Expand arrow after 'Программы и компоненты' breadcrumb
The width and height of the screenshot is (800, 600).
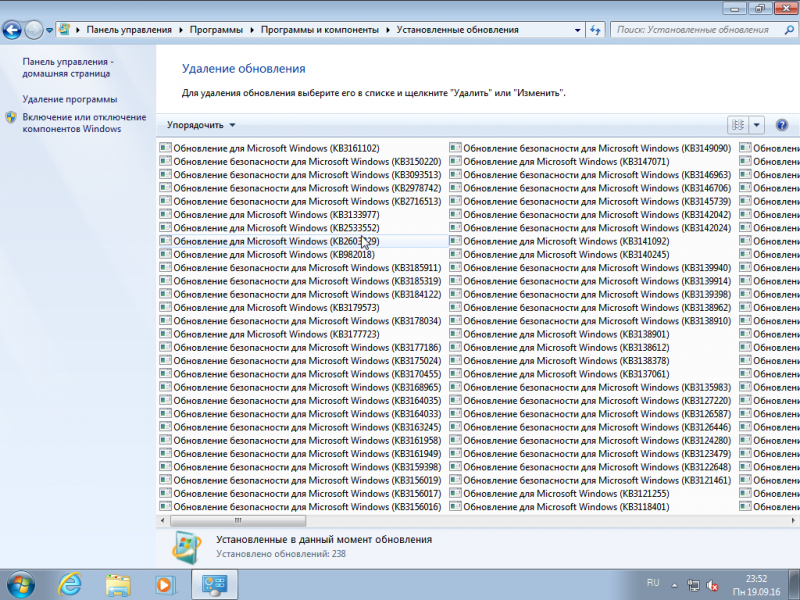(388, 30)
